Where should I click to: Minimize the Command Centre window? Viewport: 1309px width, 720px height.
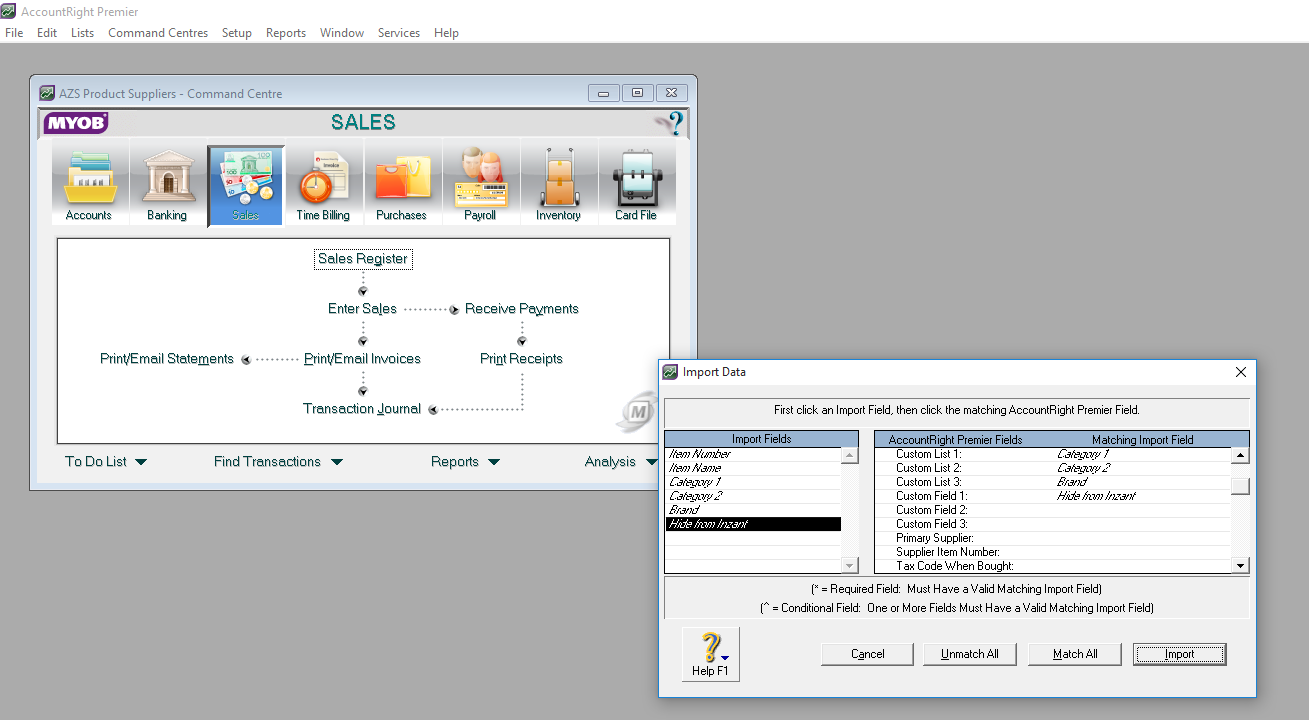pos(603,93)
